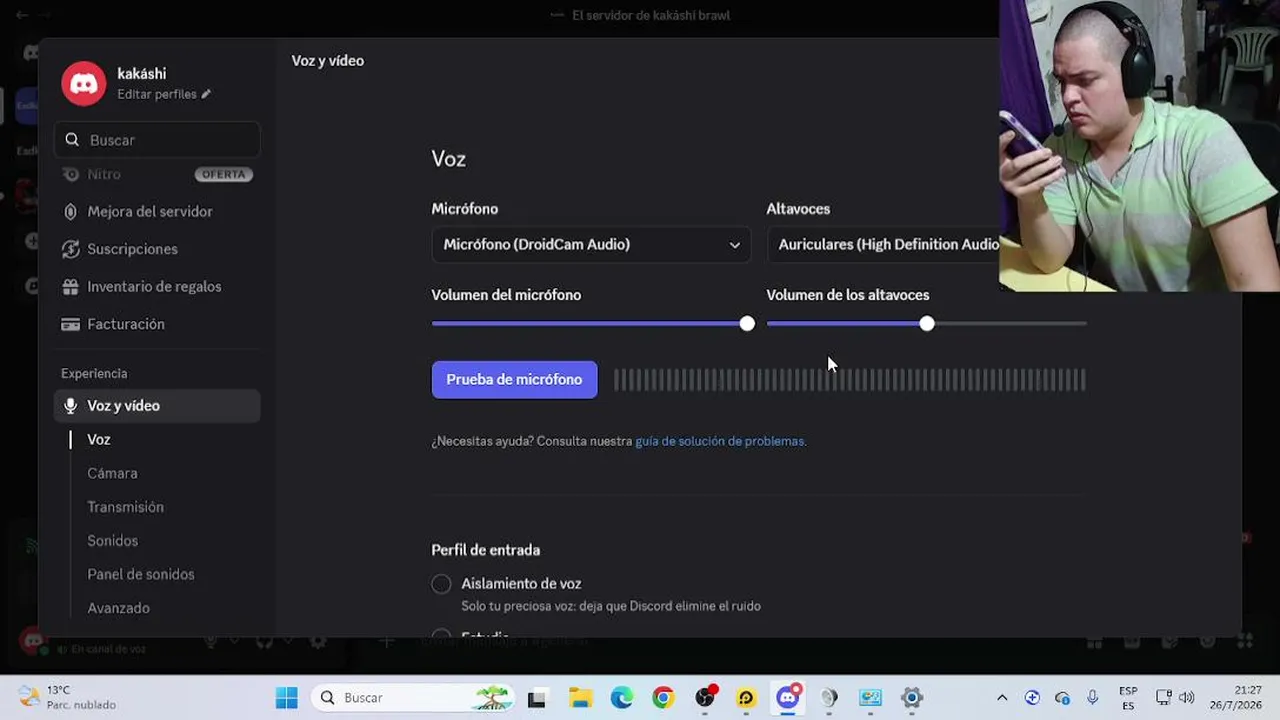The height and width of the screenshot is (720, 1280).
Task: Open the weather widget showing 13°C
Action: point(68,697)
